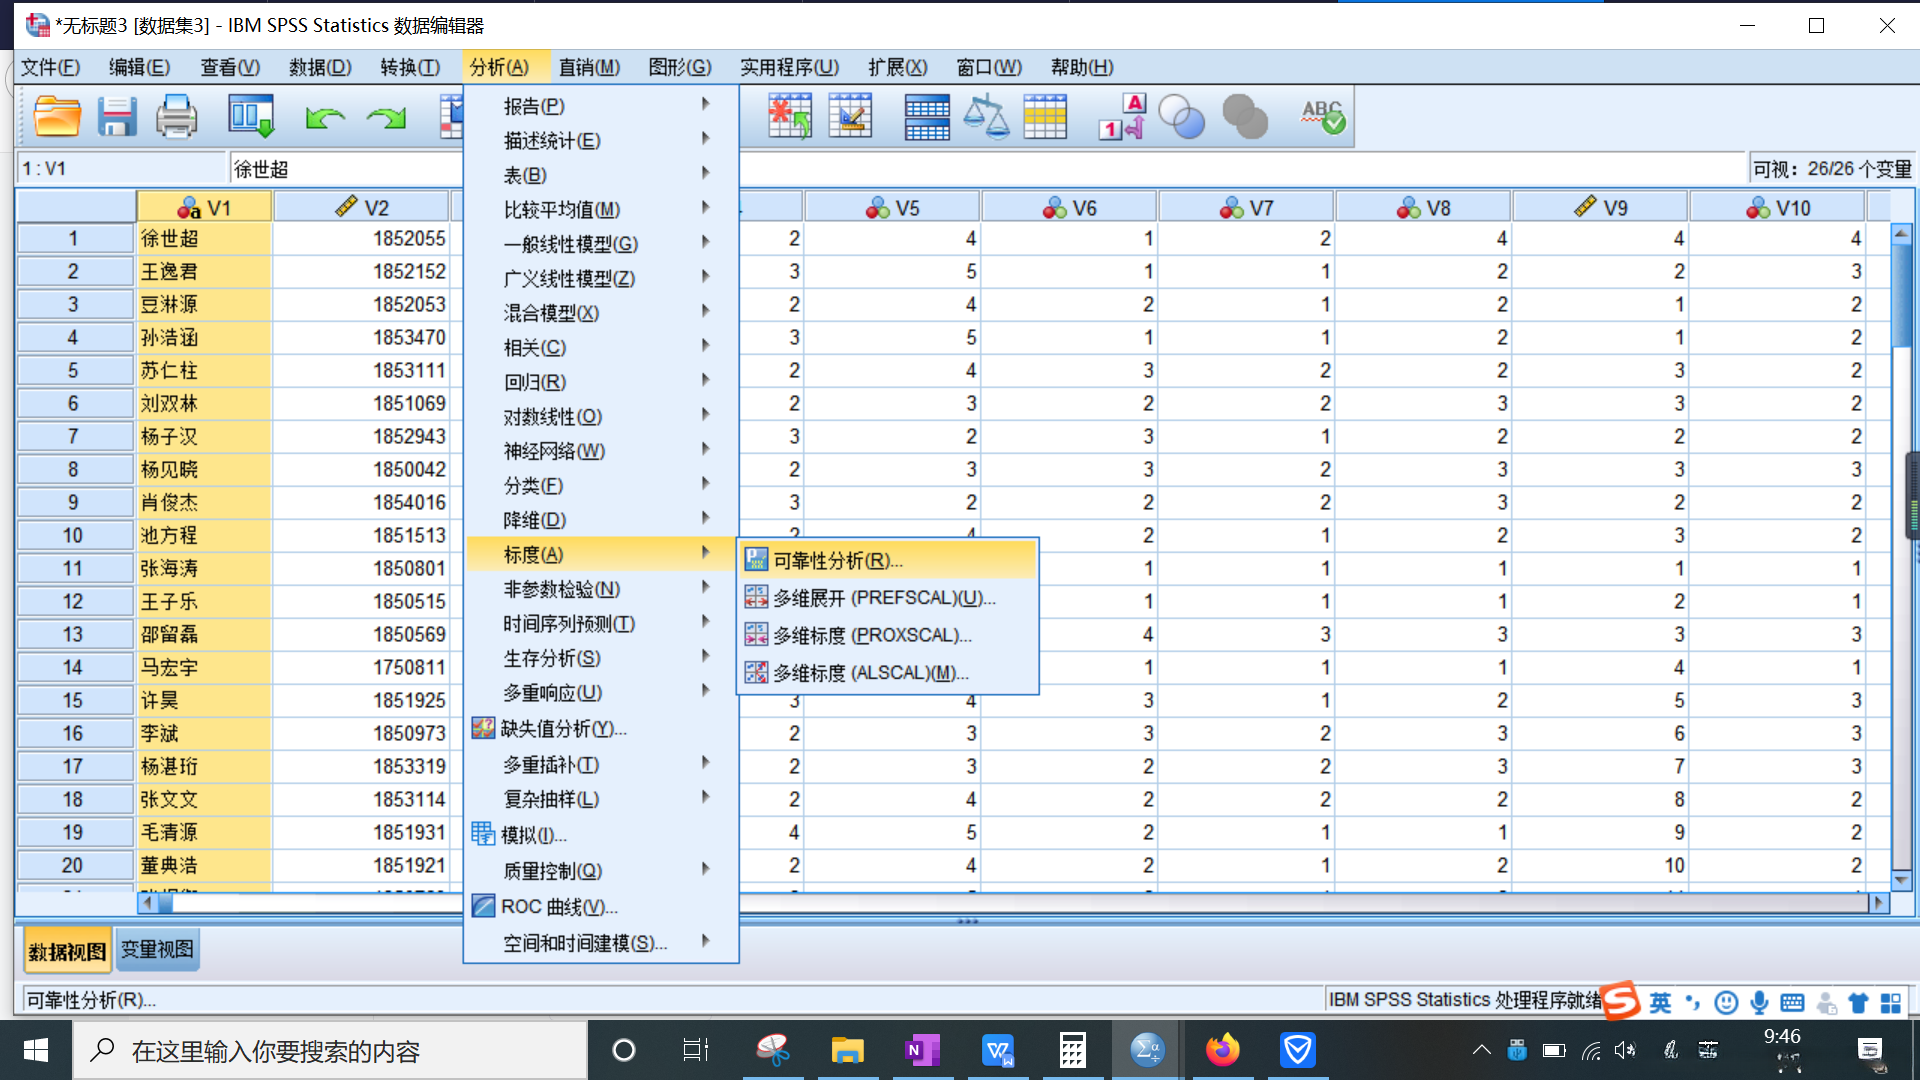Image resolution: width=1920 pixels, height=1080 pixels.
Task: Click the Spell check ABC icon
Action: pos(1322,117)
